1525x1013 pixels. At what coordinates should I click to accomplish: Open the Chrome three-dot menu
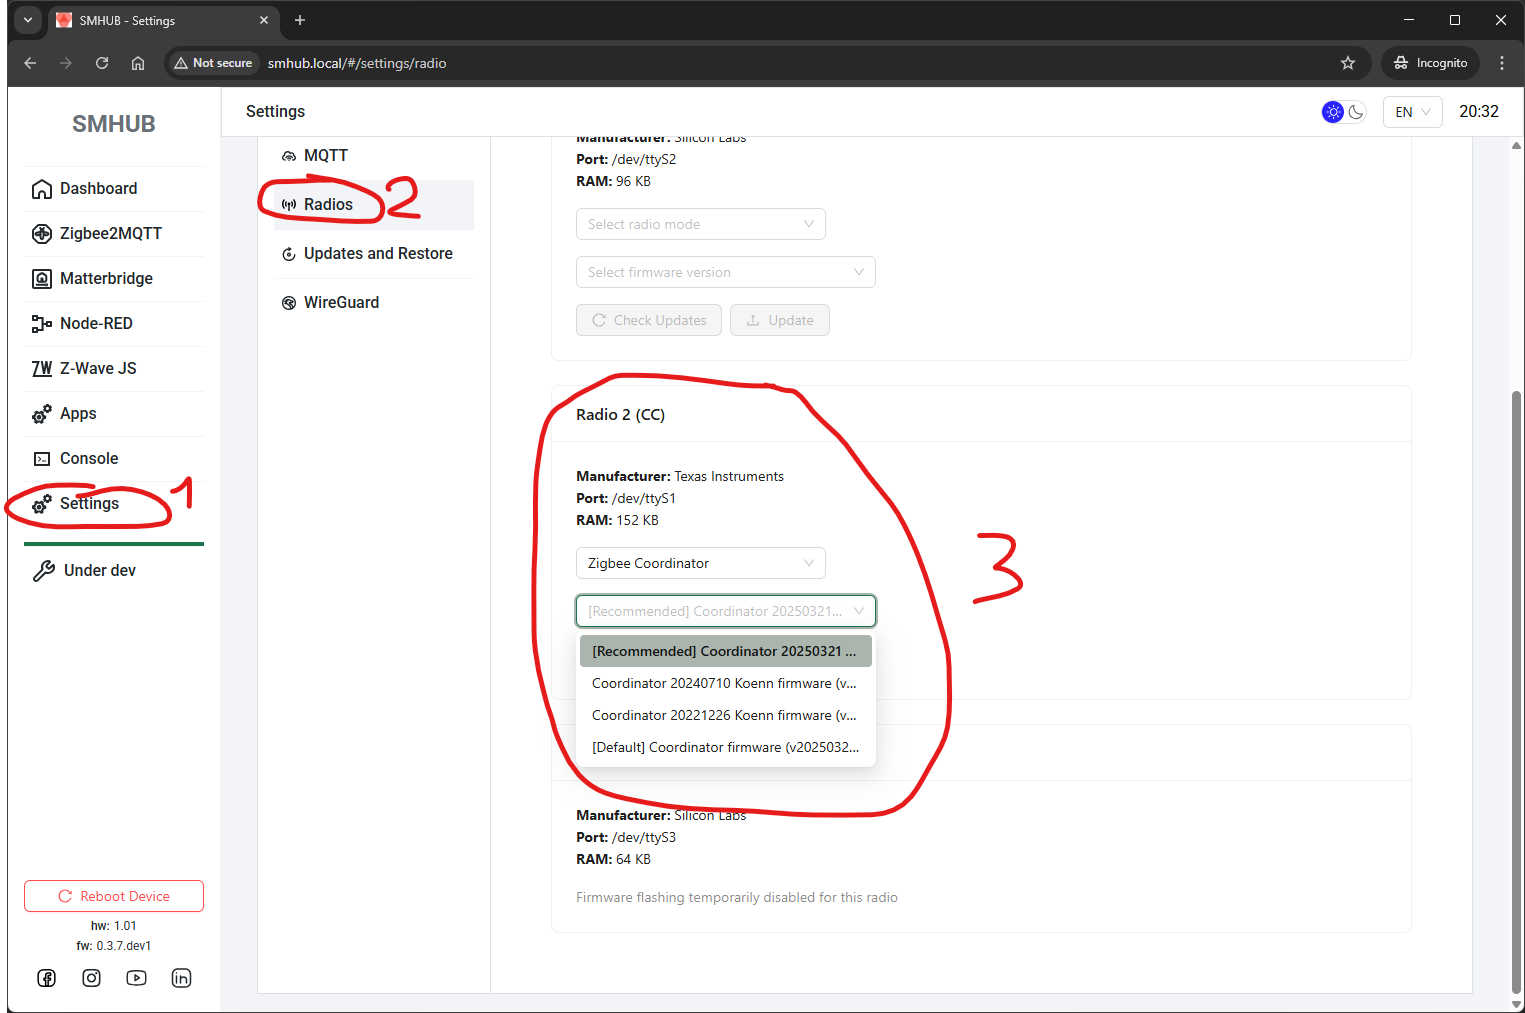1501,63
